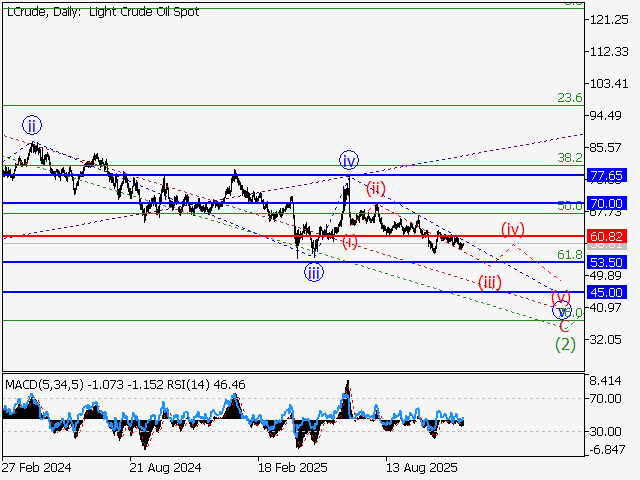This screenshot has width=640, height=480.
Task: Select the green (2) wave label
Action: (x=565, y=344)
